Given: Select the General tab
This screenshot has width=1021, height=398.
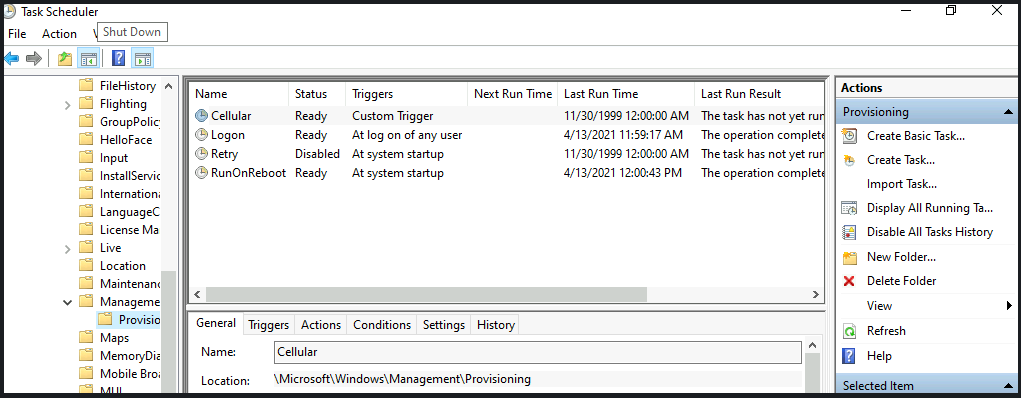Looking at the screenshot, I should tap(216, 323).
